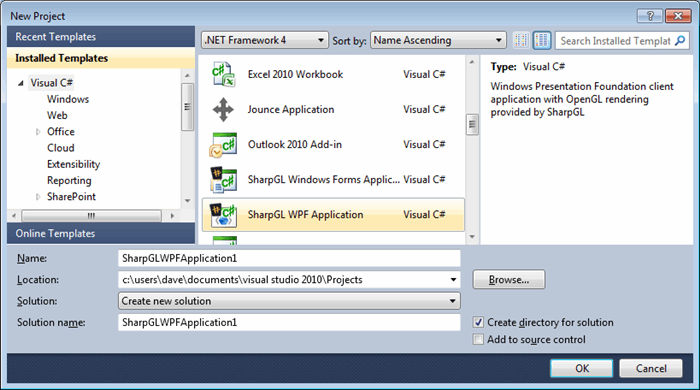Select the Outlook 2010 Add-in template icon
The image size is (700, 390).
tap(223, 145)
